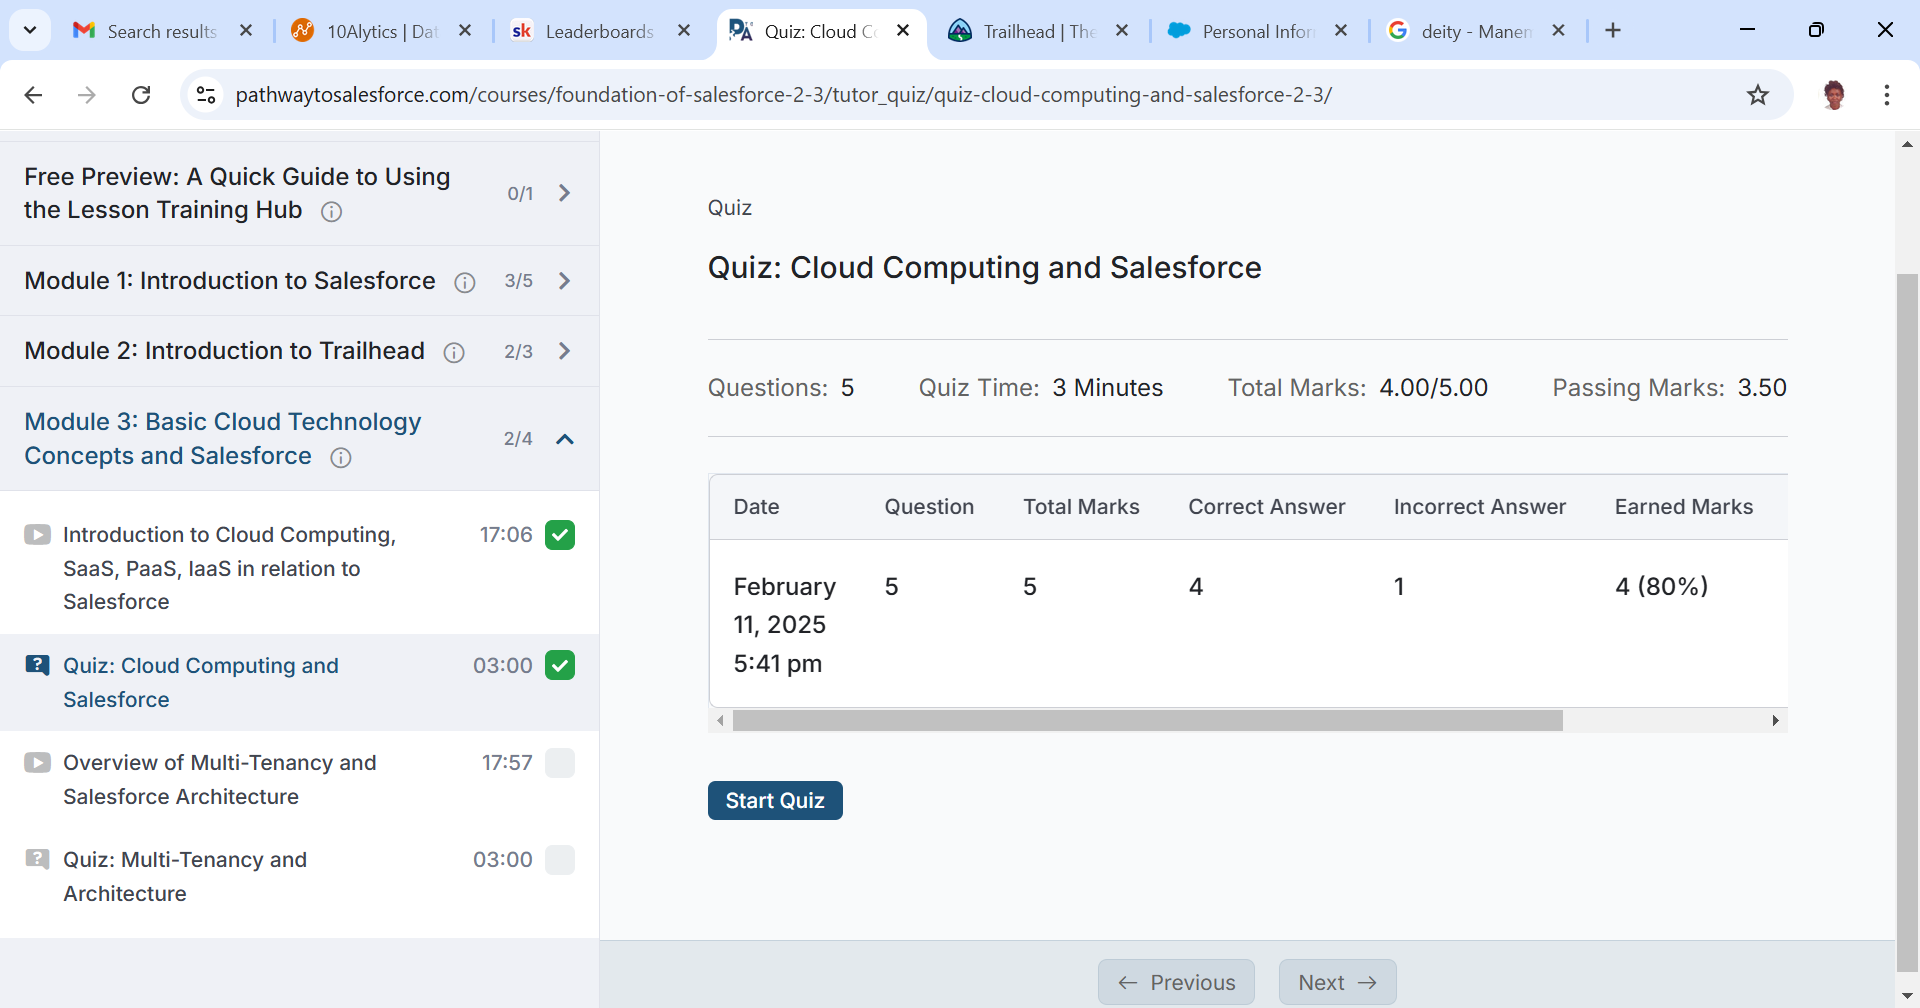Expand Module 2: Introduction to Trailhead
The height and width of the screenshot is (1008, 1920).
565,351
